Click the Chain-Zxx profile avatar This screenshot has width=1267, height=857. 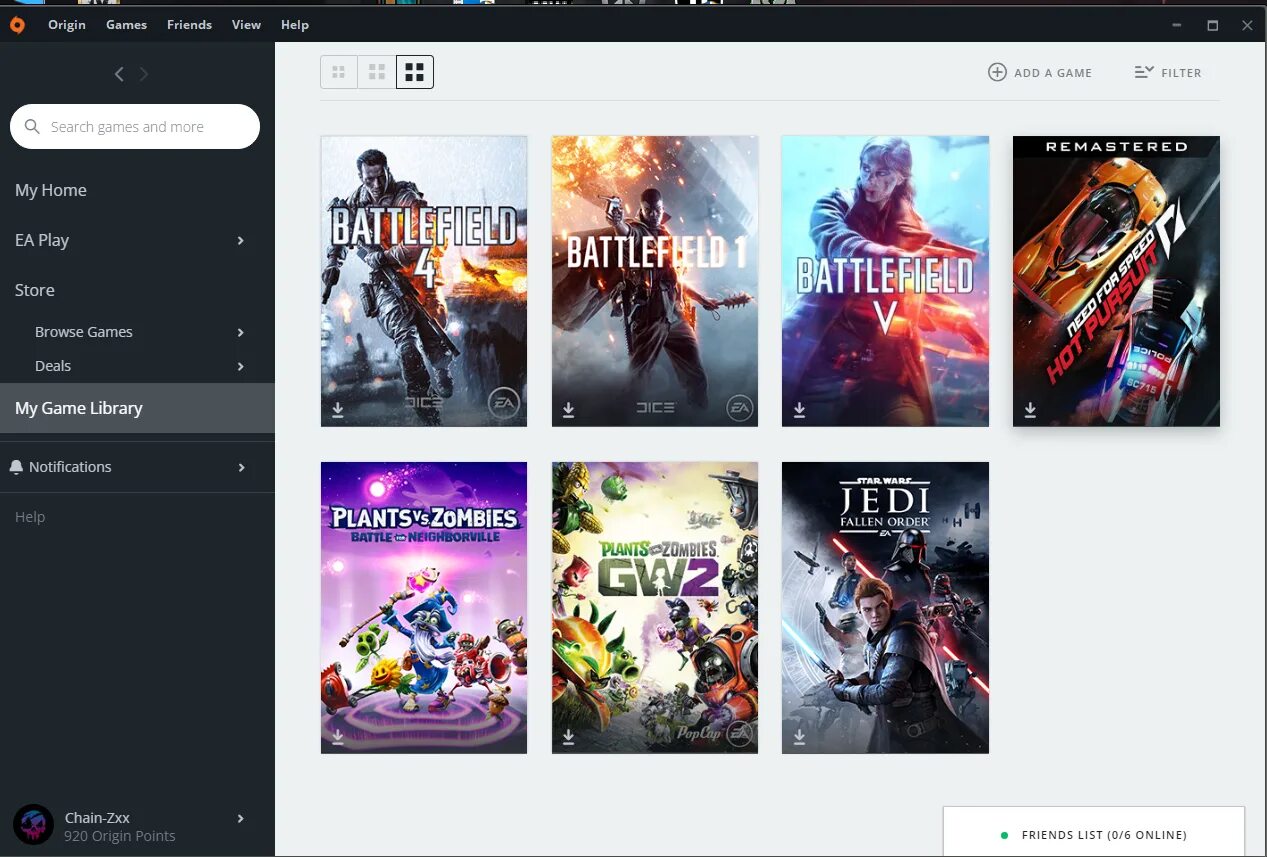coord(33,824)
